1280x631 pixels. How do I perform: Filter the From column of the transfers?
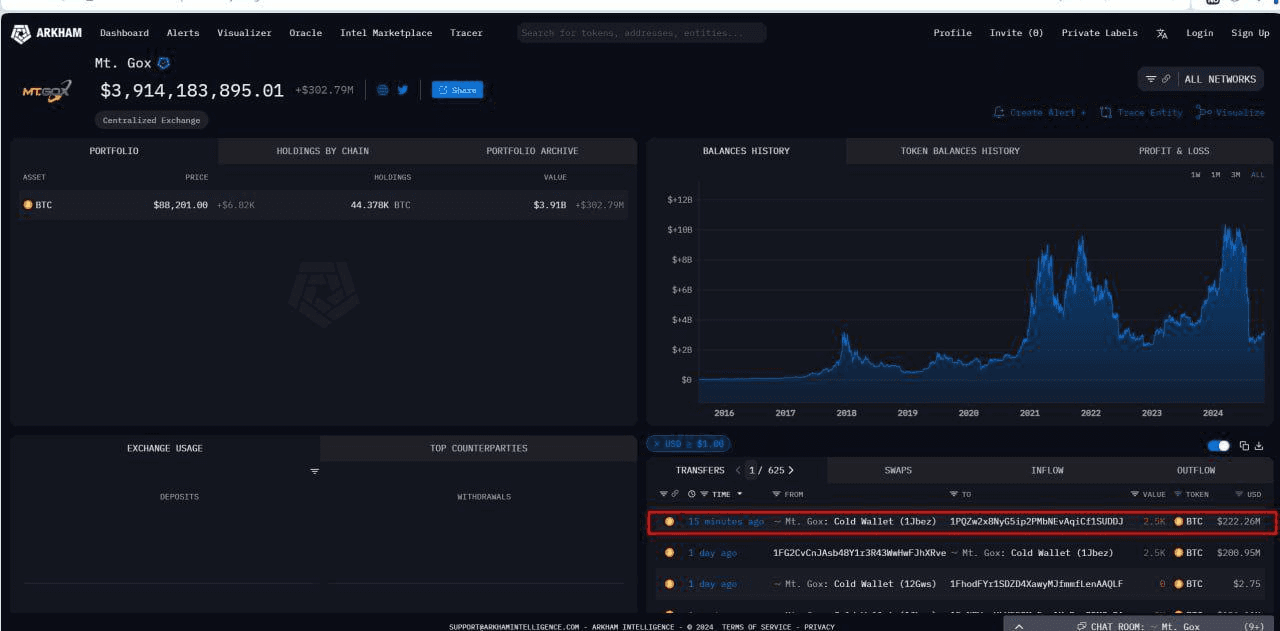click(x=777, y=494)
